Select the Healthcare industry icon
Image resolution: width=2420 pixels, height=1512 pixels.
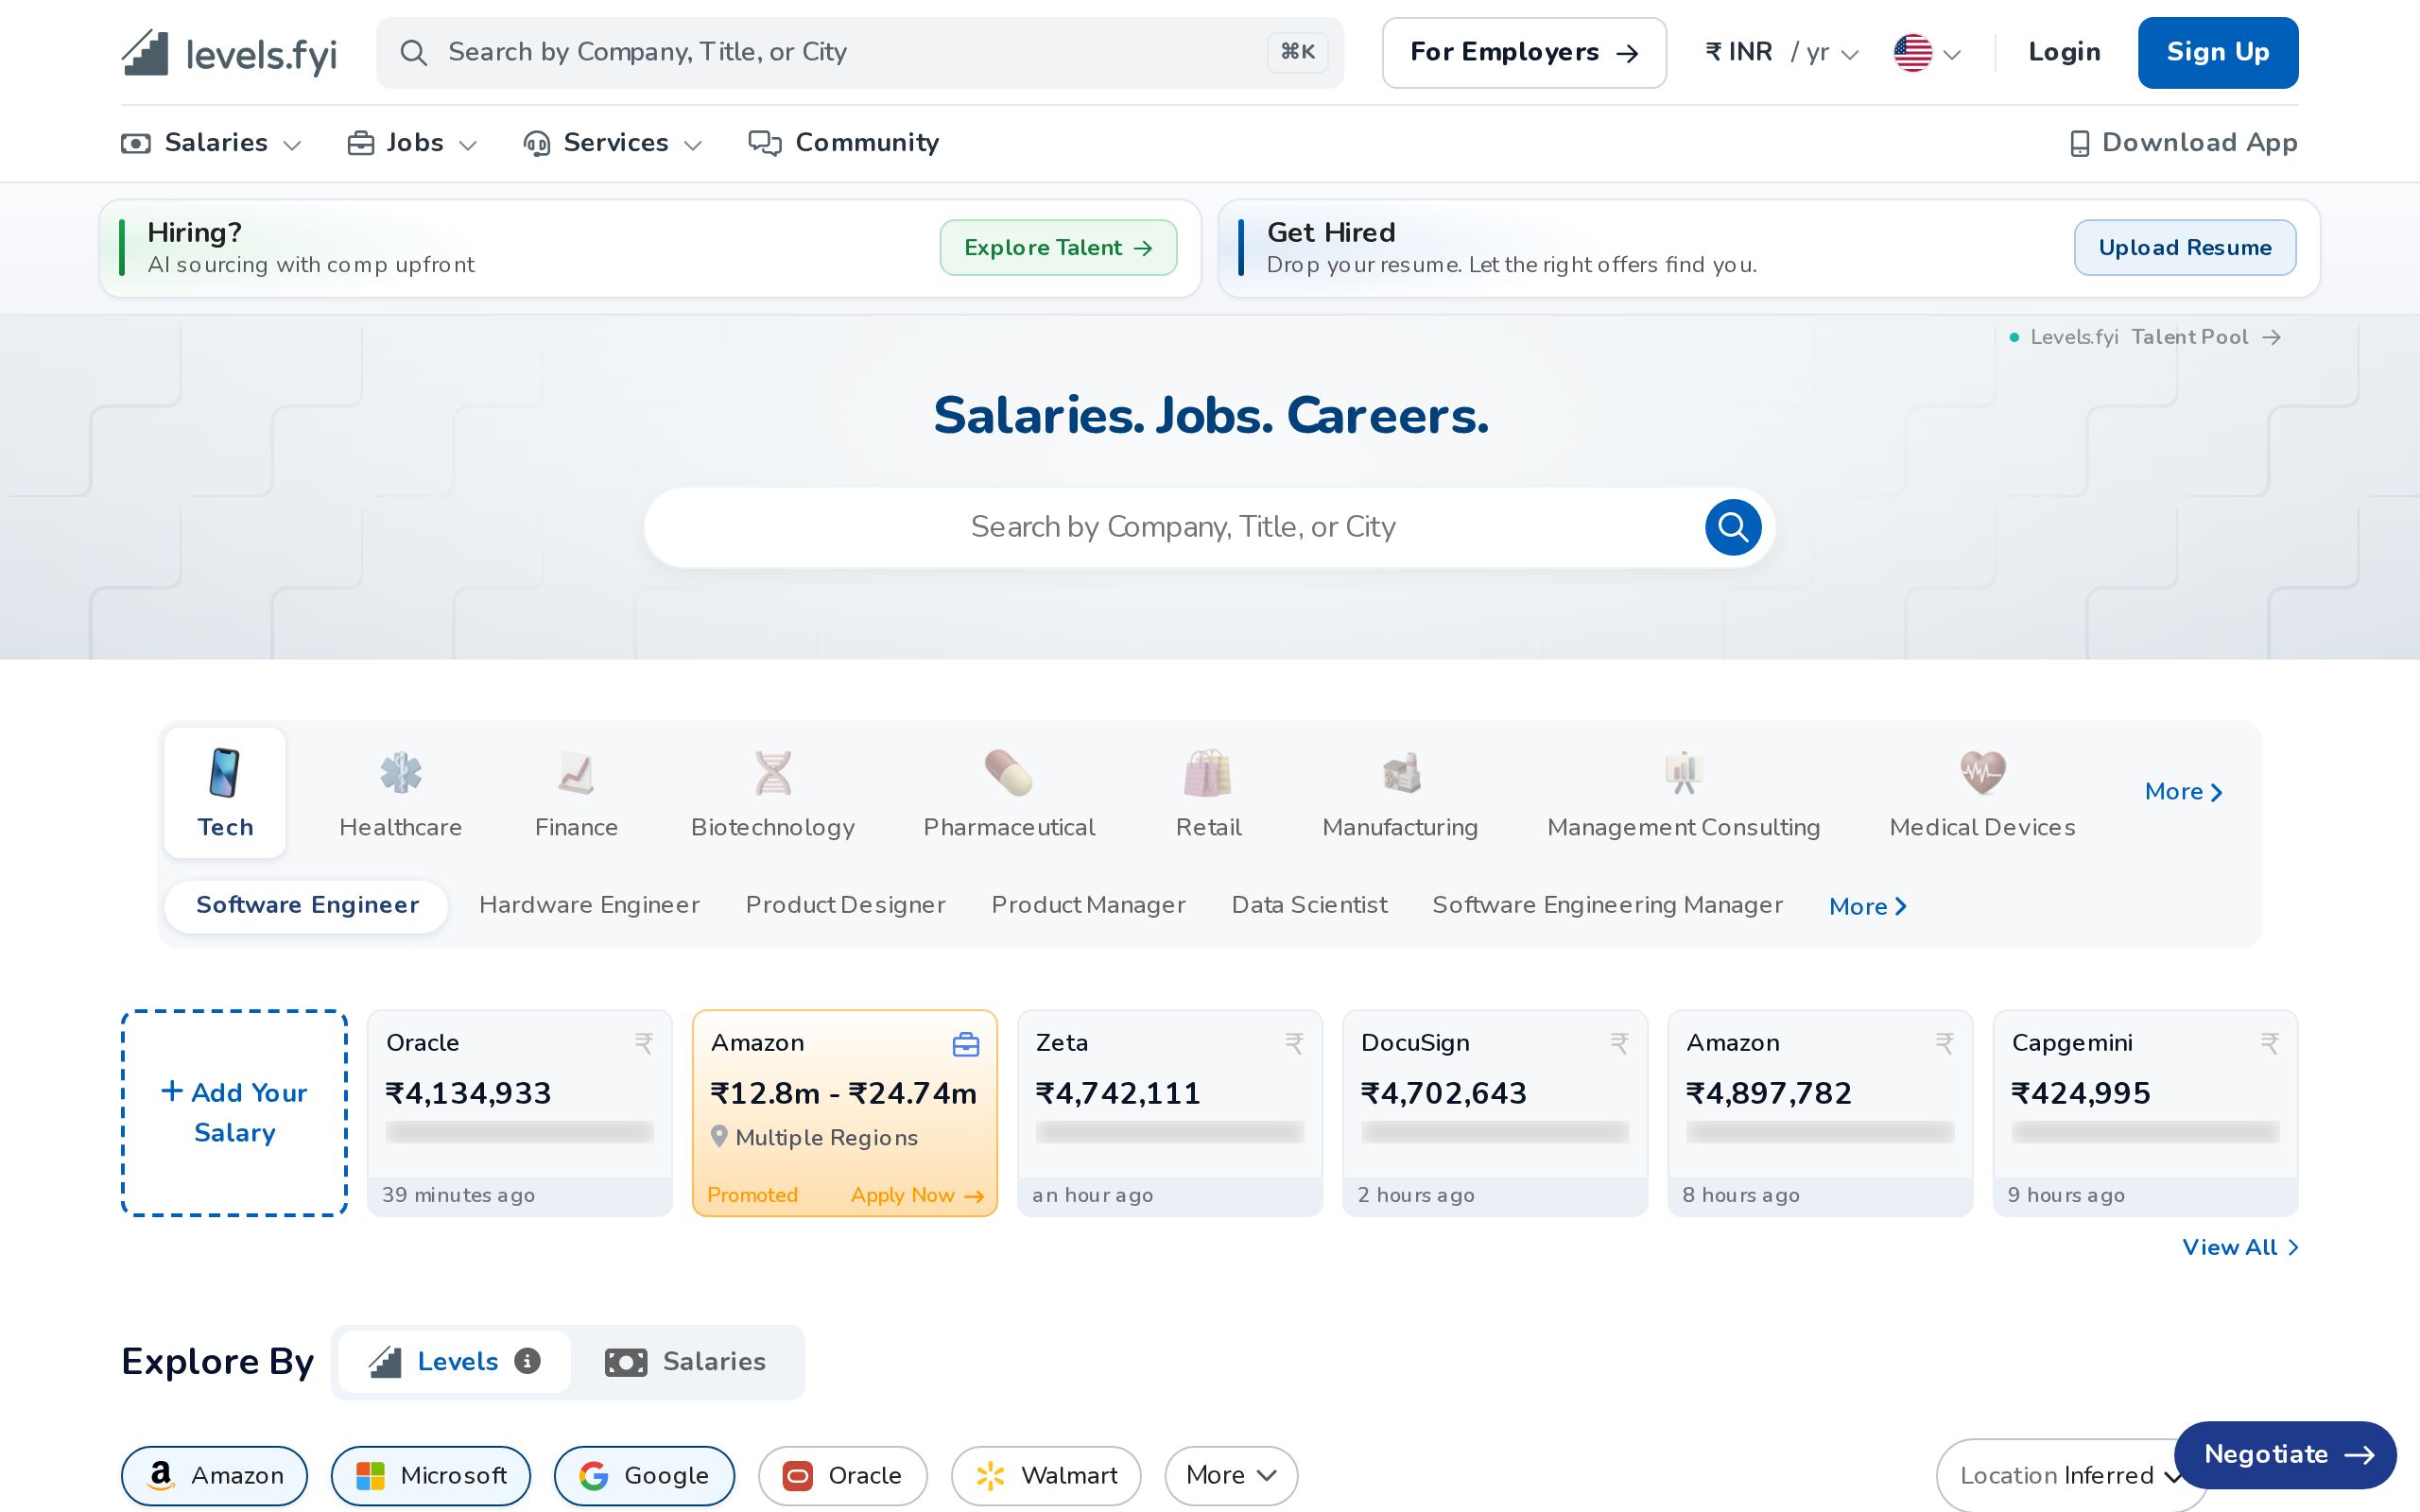400,772
